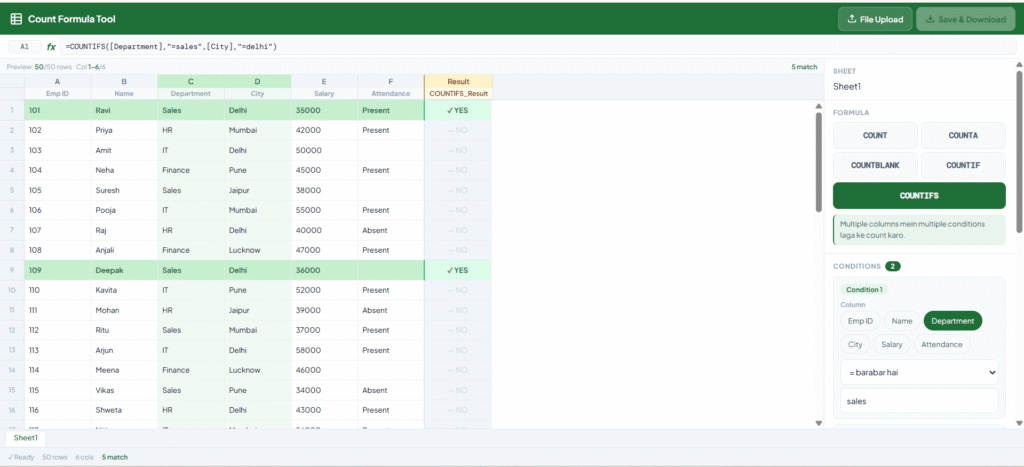This screenshot has height=467, width=1024.
Task: Select column A header
Action: point(57,81)
